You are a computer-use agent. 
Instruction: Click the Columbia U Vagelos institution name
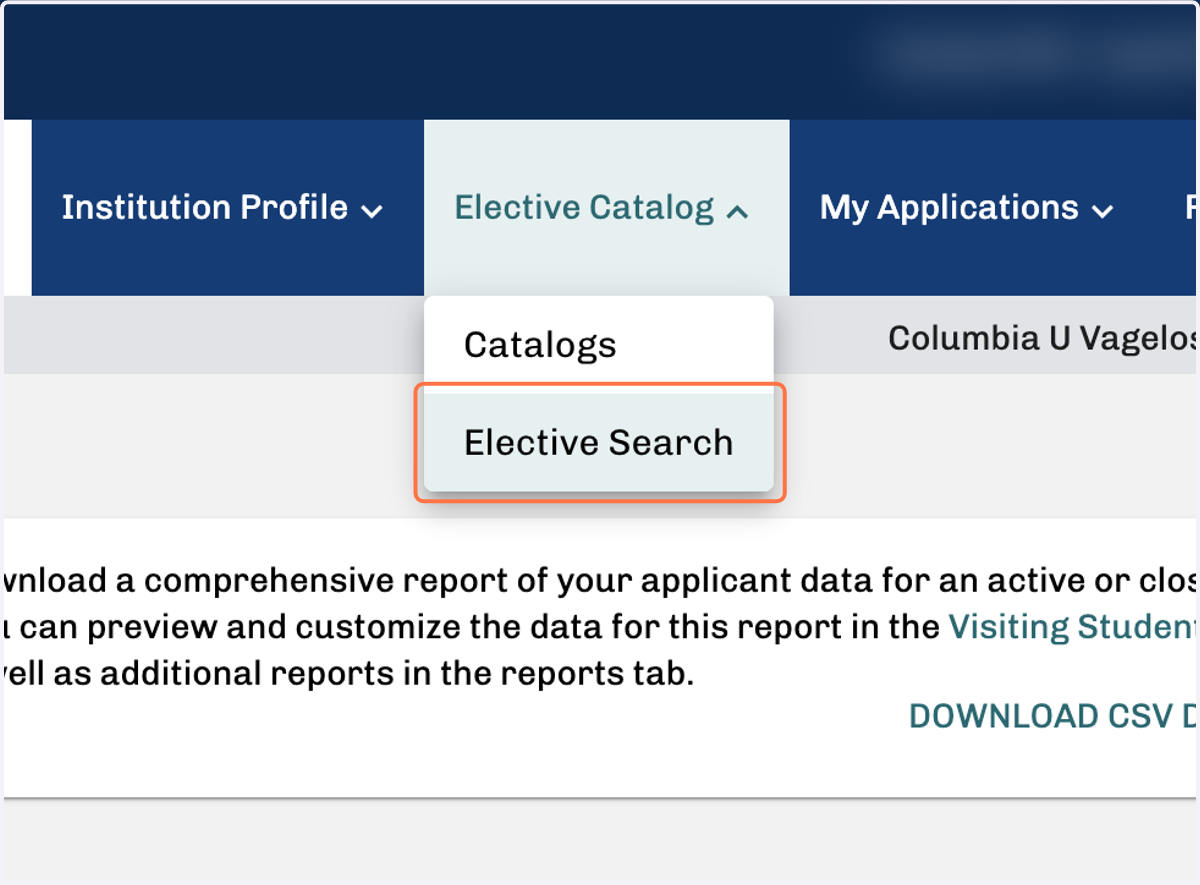[x=1043, y=338]
